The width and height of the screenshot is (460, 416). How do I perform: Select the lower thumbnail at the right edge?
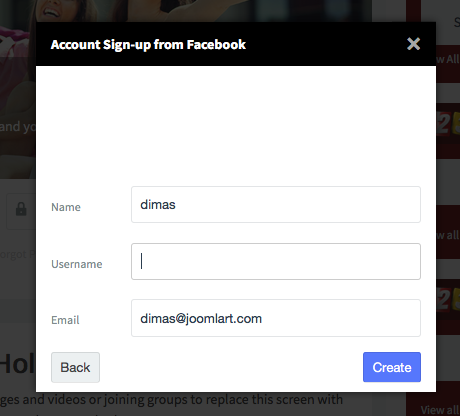coord(448,299)
